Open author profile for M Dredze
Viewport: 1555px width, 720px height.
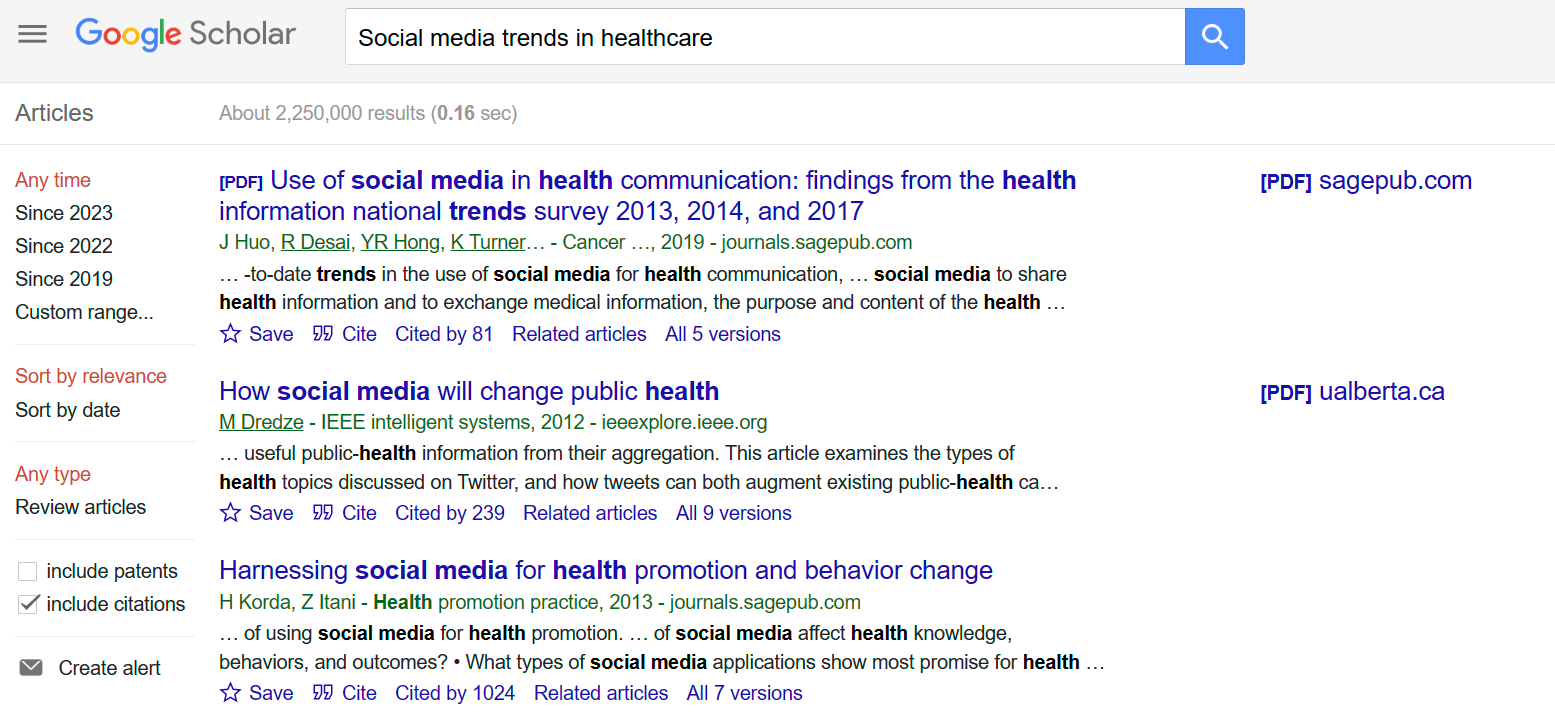point(261,422)
